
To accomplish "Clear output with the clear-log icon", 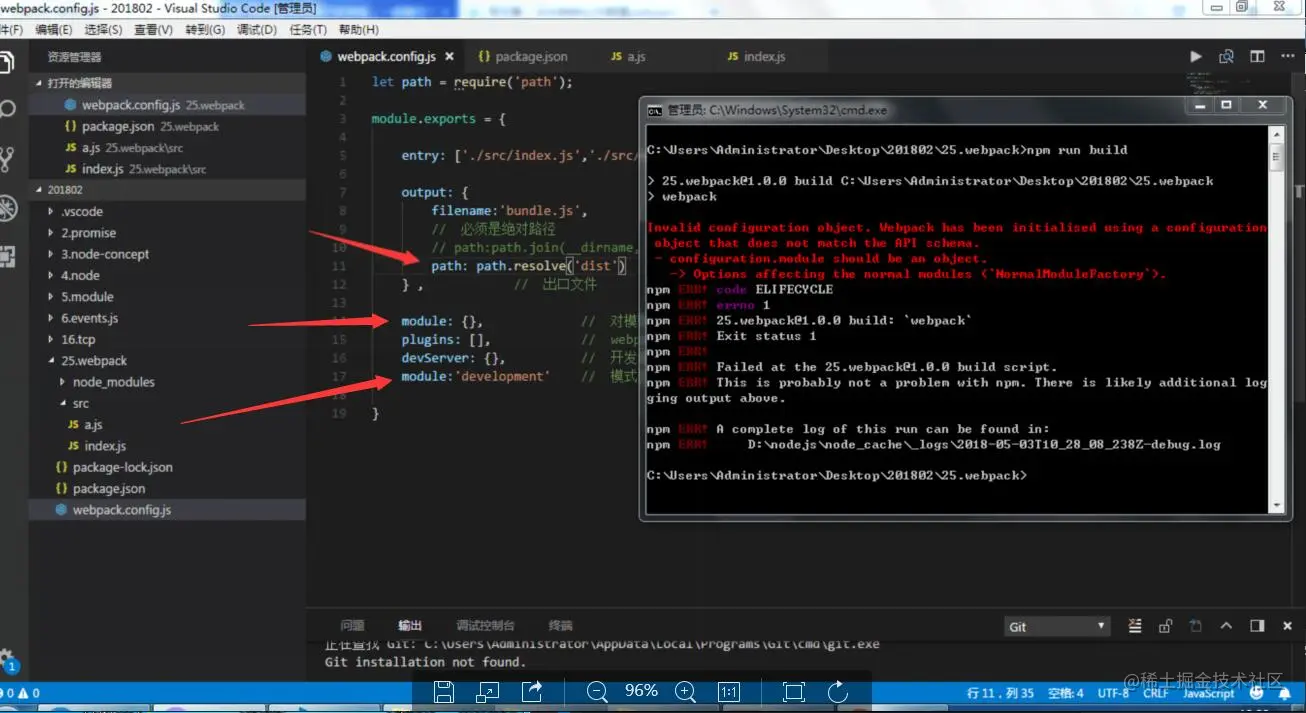I will click(x=1134, y=626).
